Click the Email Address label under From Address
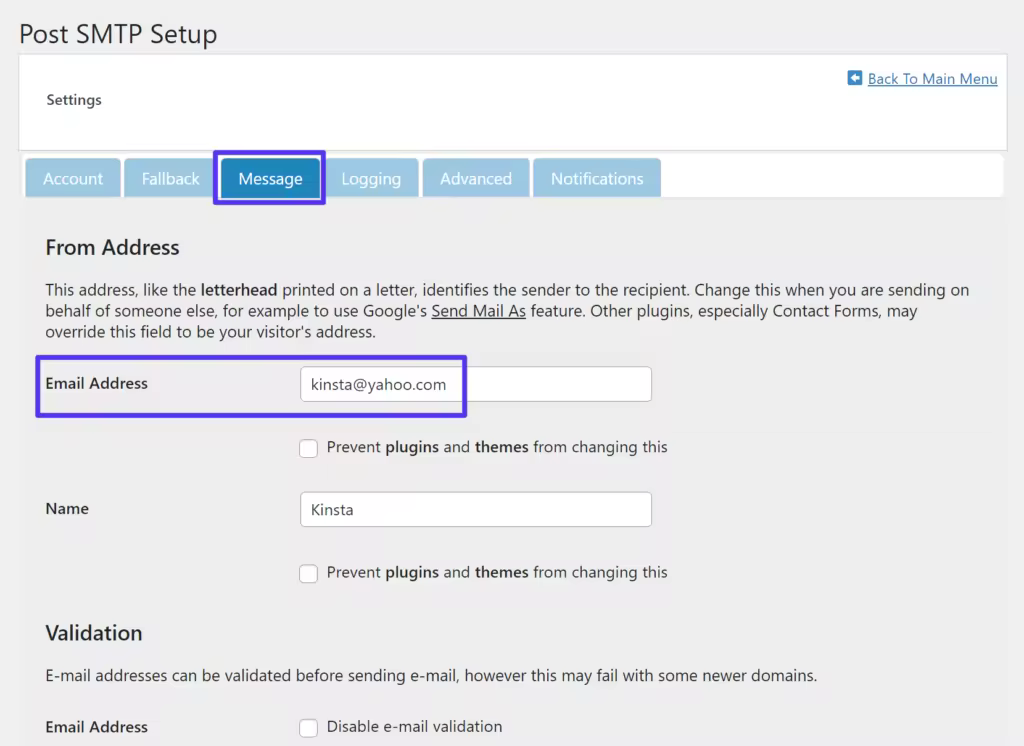 tap(96, 383)
